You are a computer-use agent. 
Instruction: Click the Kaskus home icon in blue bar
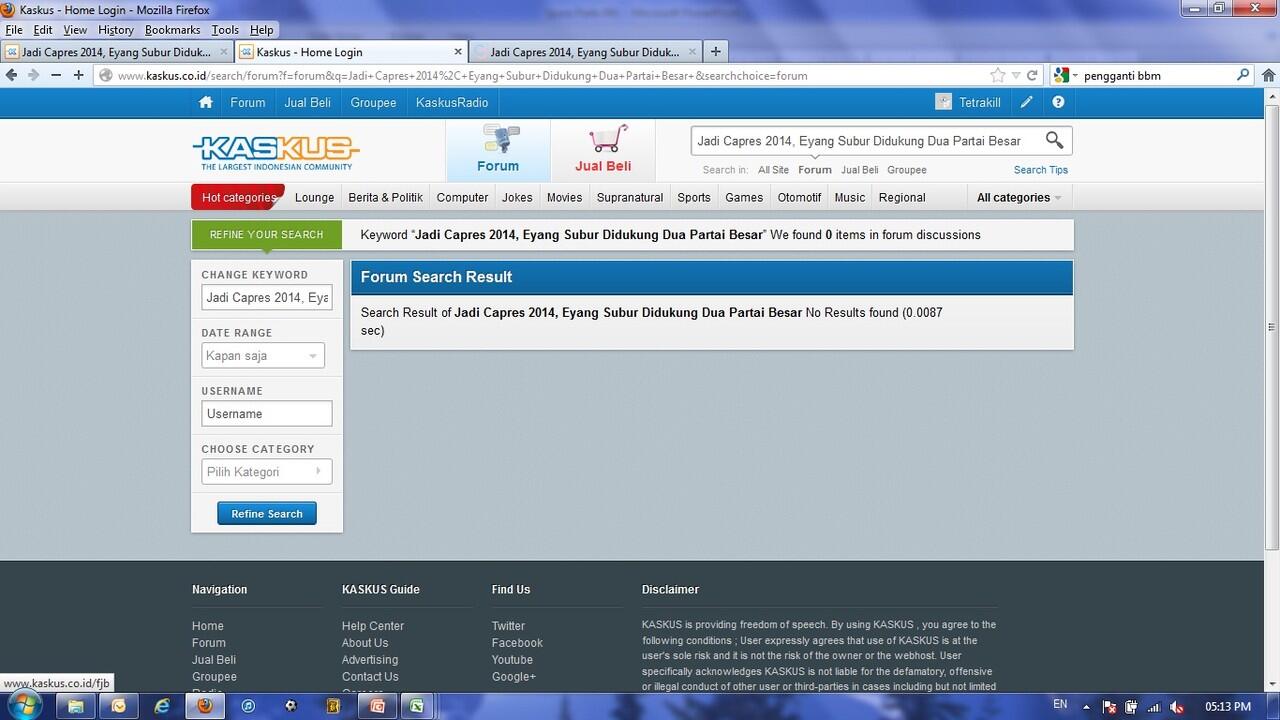[205, 102]
